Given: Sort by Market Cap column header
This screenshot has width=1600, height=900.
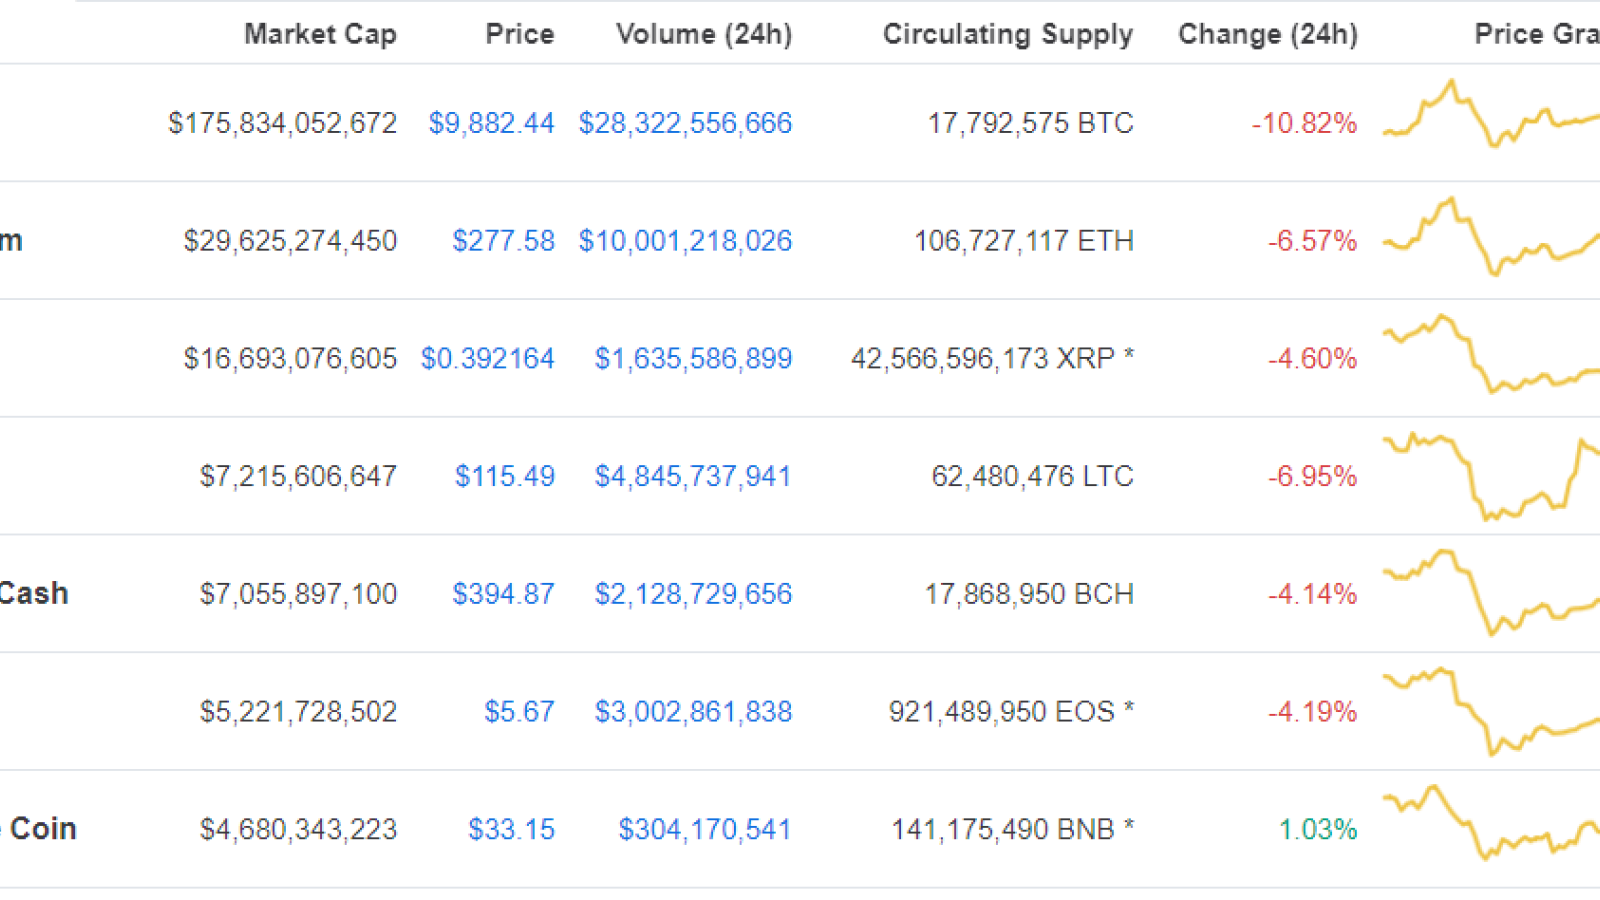Looking at the screenshot, I should (320, 34).
